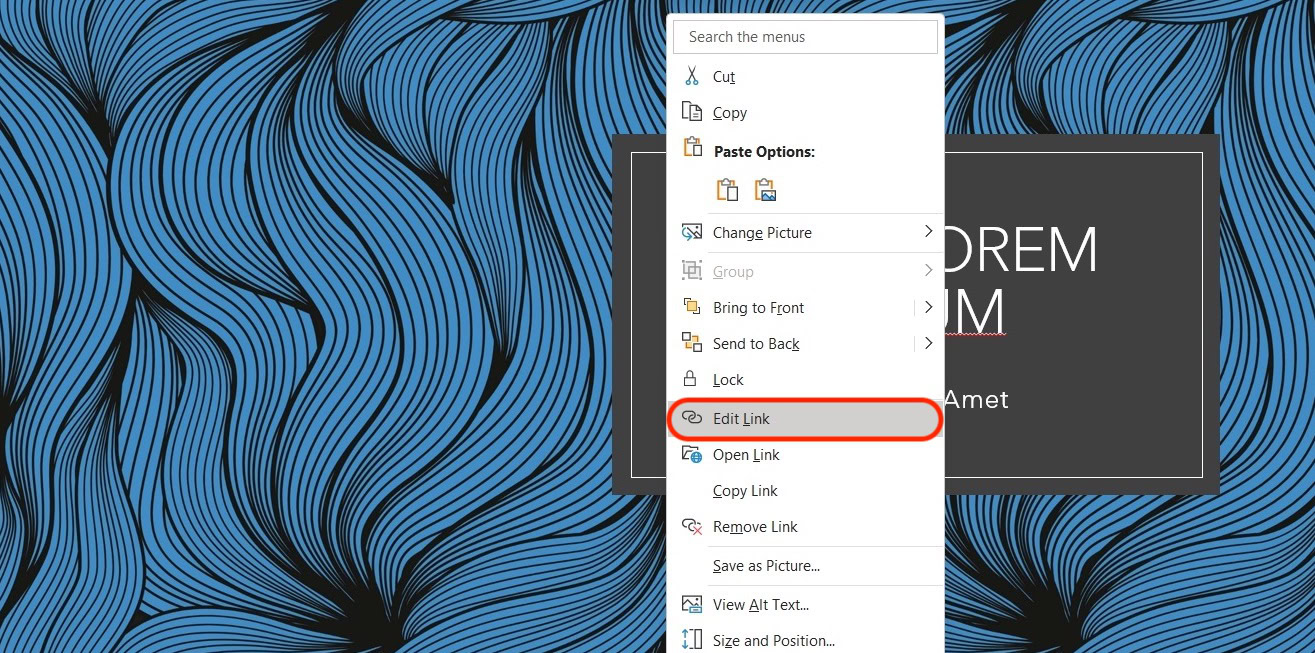The width and height of the screenshot is (1315, 653).
Task: Click the Edit Link chain icon
Action: 691,418
